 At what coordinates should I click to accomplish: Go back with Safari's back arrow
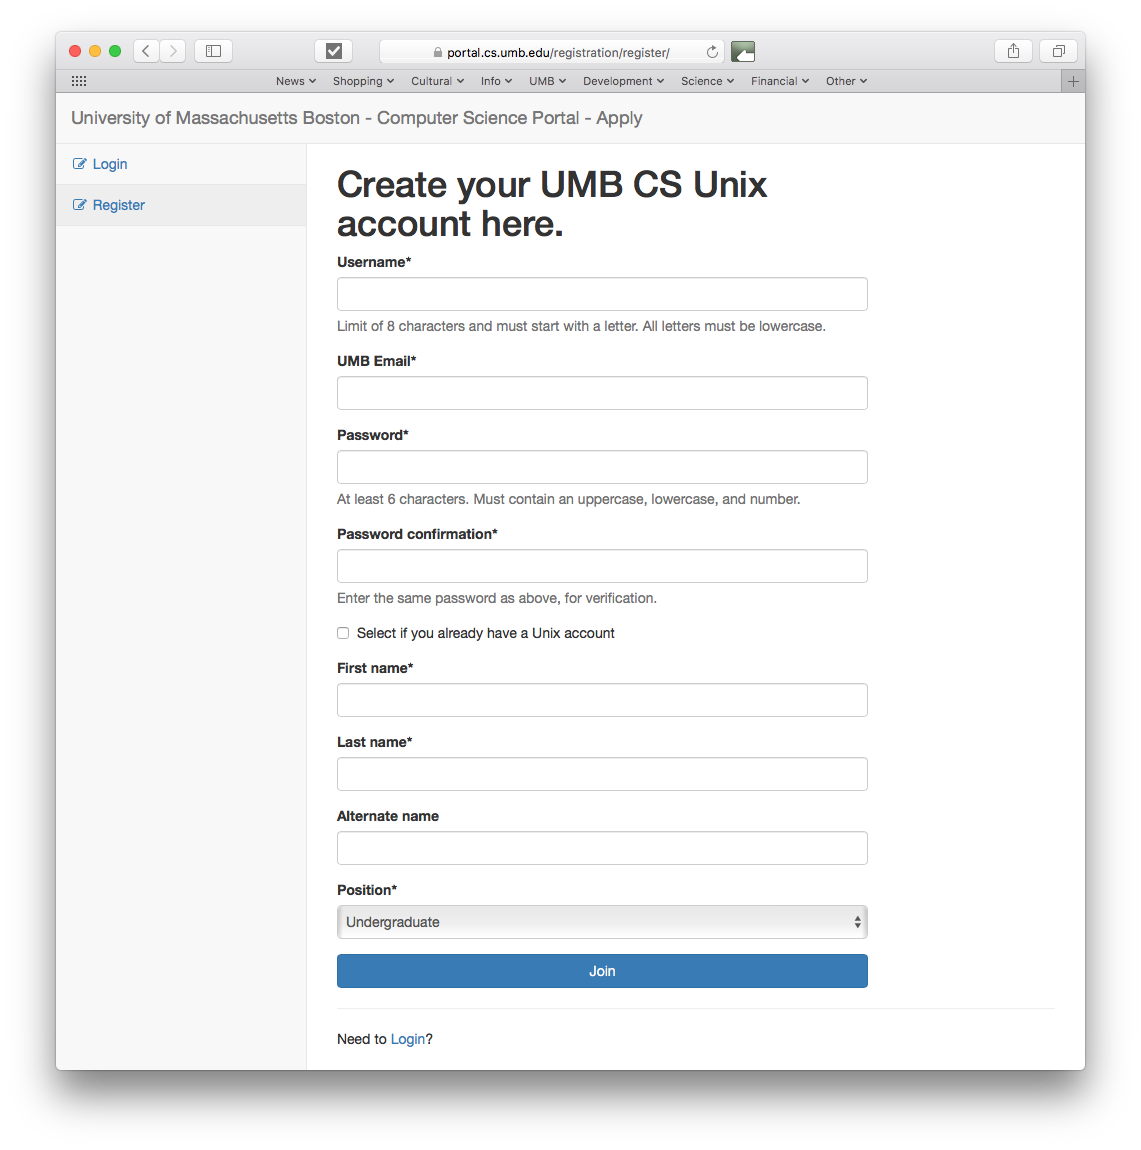click(146, 51)
